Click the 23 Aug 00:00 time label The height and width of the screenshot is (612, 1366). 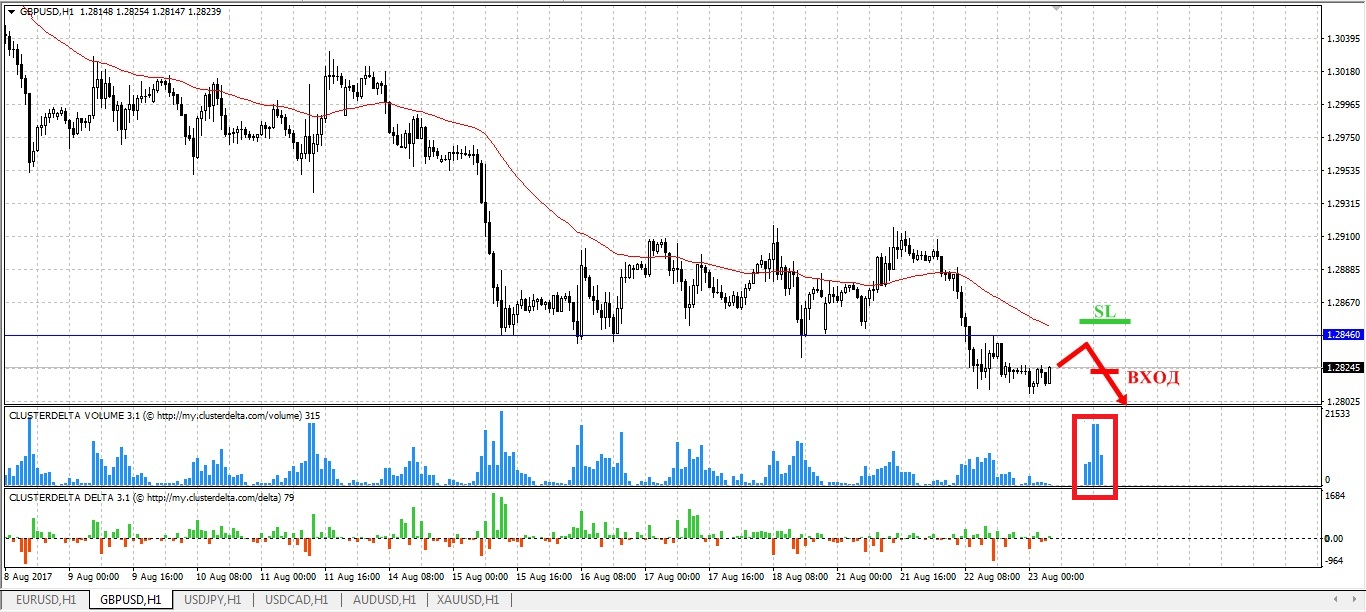pos(1056,577)
